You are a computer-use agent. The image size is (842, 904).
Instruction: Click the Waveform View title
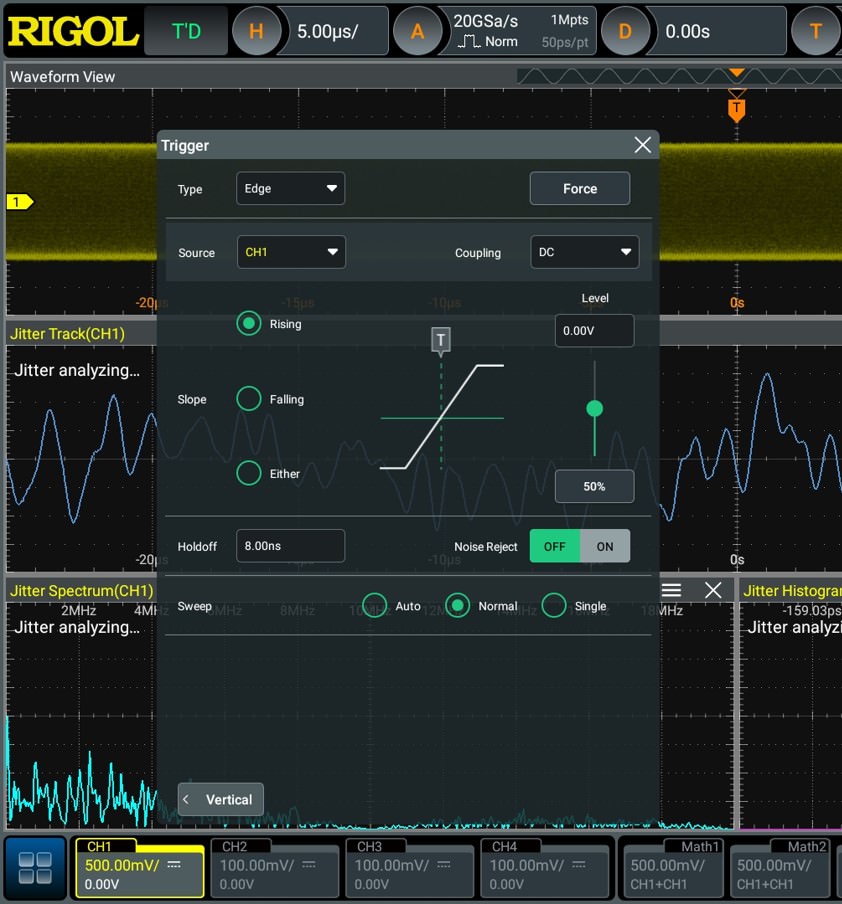62,77
